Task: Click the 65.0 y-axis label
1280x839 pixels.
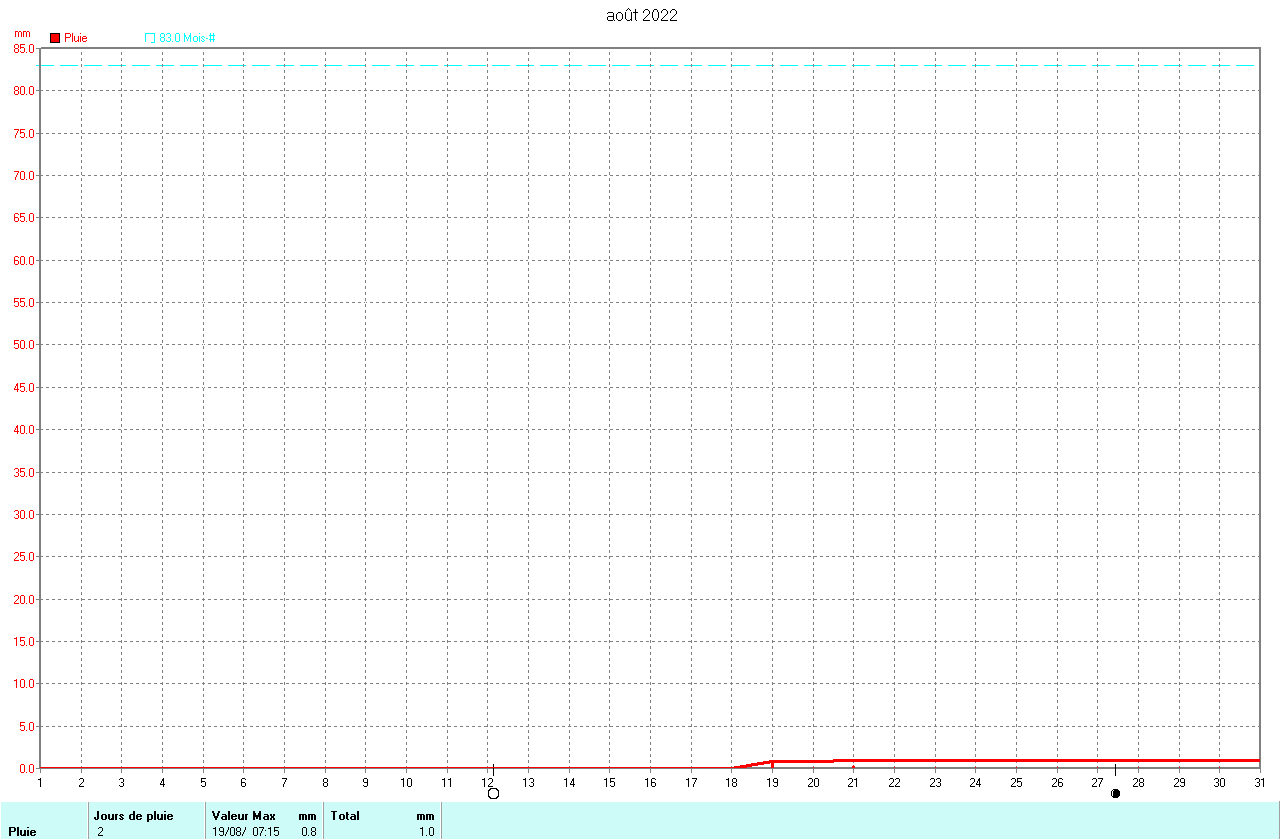Action: tap(24, 218)
